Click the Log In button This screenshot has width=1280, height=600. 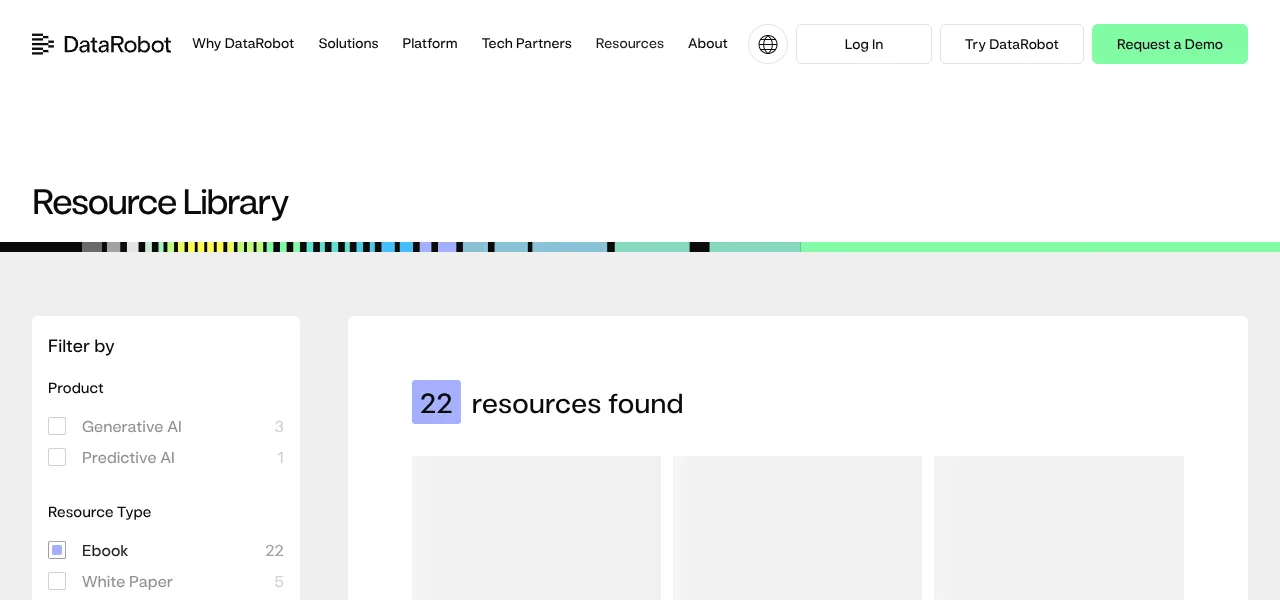[x=864, y=44]
